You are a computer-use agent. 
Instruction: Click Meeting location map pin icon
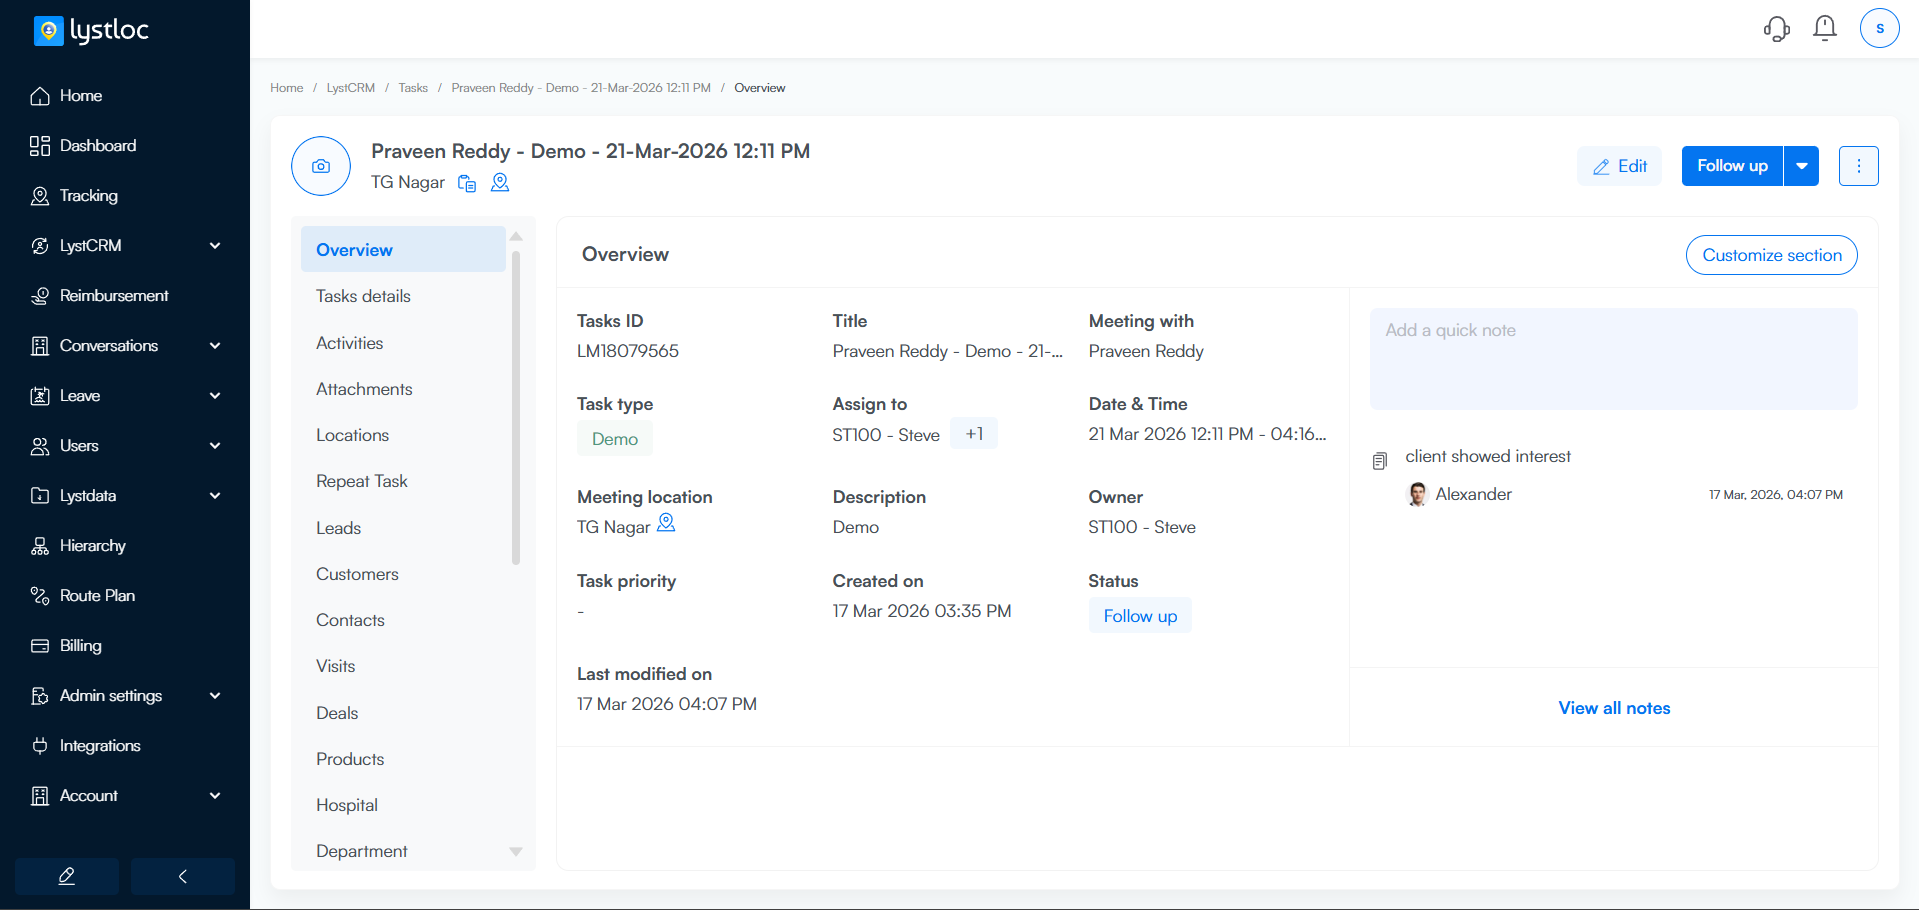point(666,523)
